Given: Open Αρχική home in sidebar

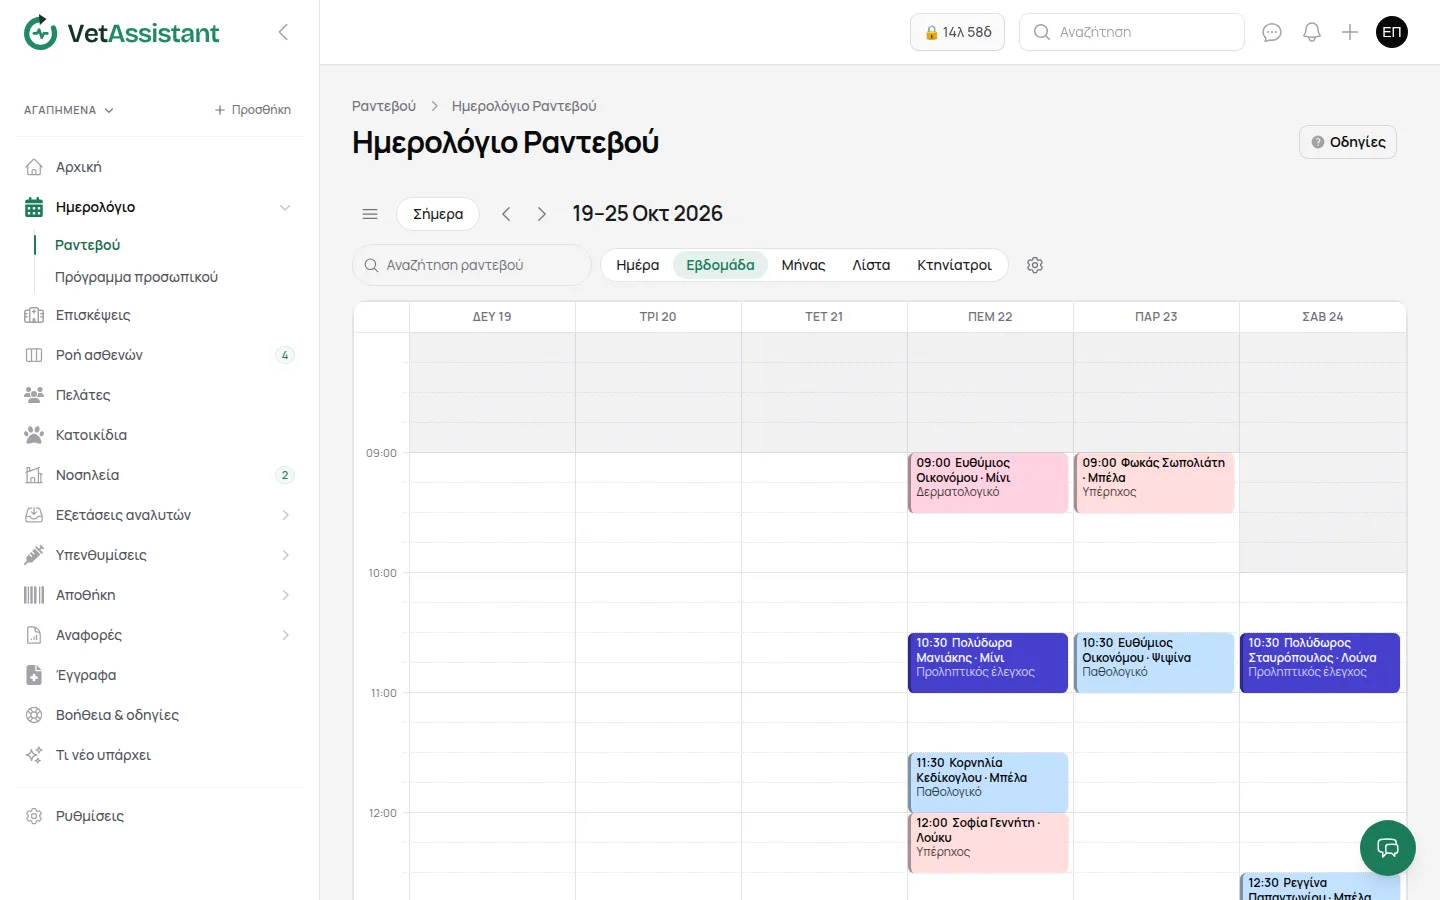Looking at the screenshot, I should (x=160, y=167).
